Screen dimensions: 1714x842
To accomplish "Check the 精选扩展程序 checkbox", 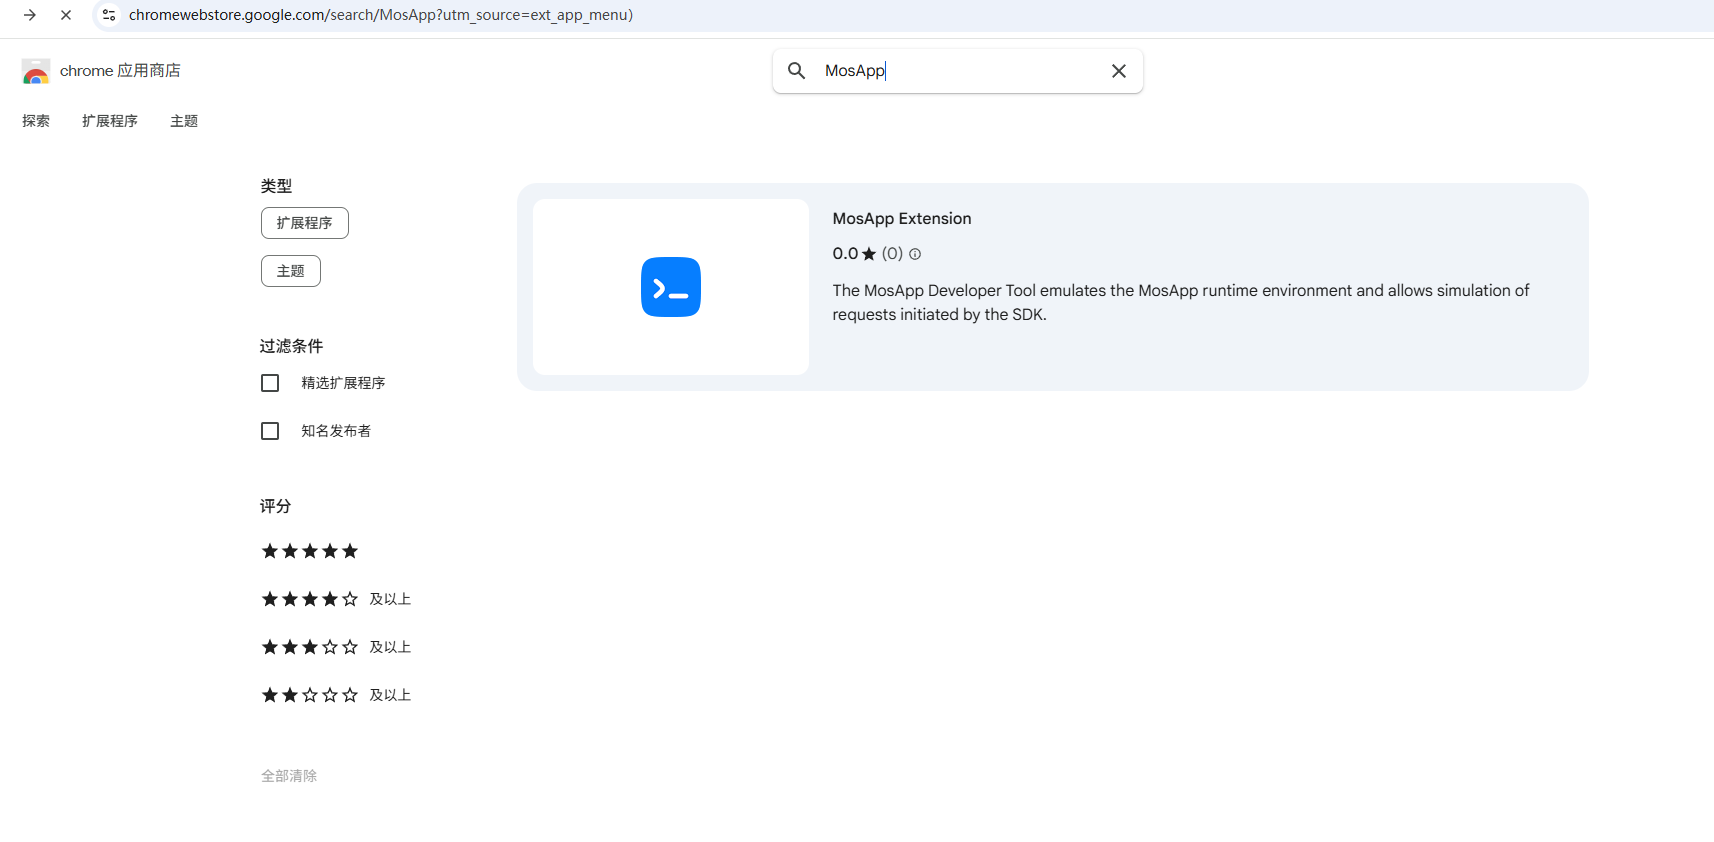I will pyautogui.click(x=270, y=383).
